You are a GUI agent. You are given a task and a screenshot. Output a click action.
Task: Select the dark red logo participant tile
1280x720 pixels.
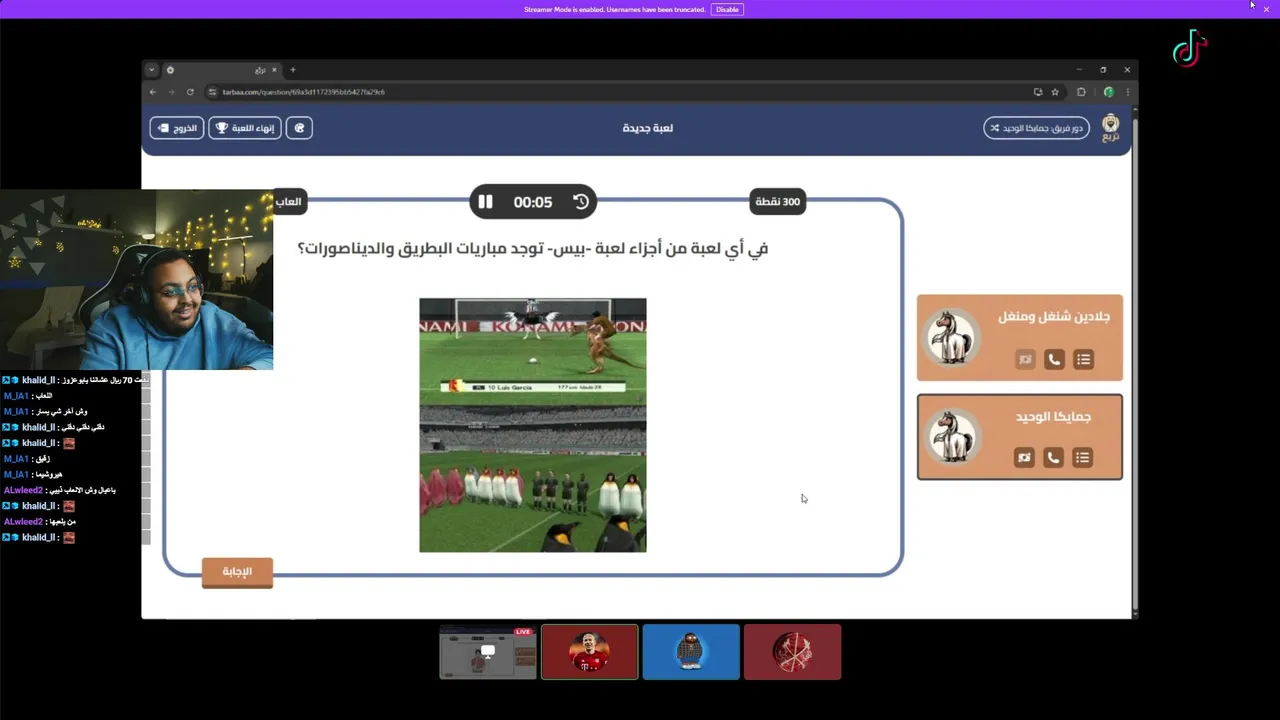tap(792, 652)
